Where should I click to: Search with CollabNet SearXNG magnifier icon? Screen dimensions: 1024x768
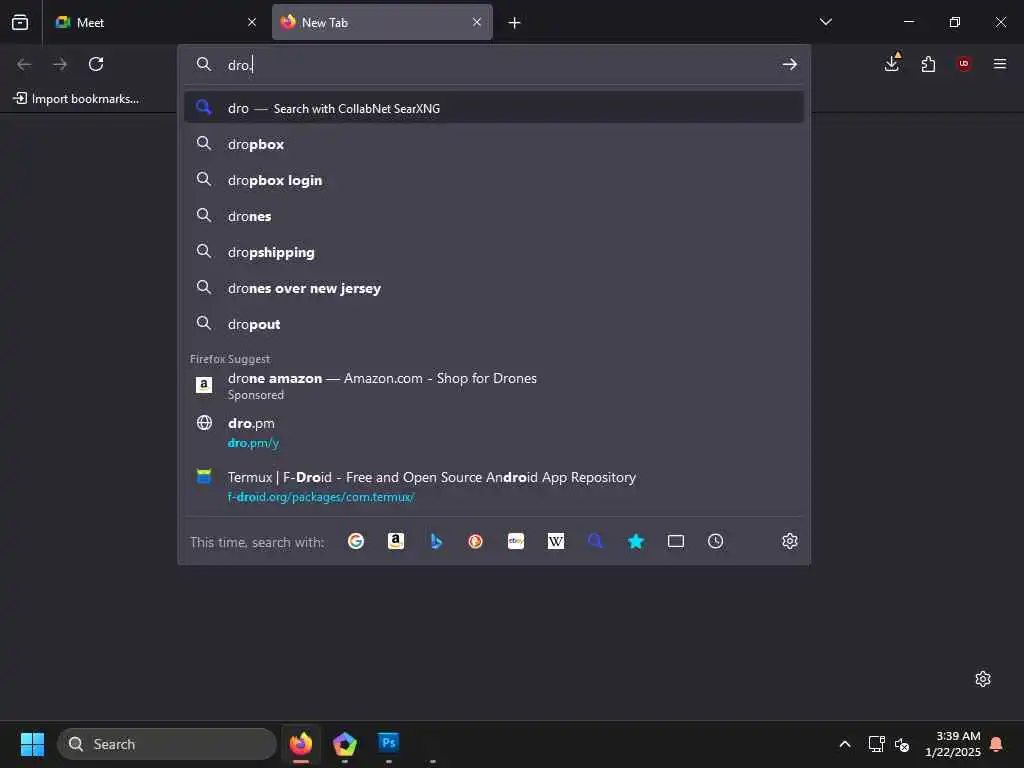tap(596, 541)
